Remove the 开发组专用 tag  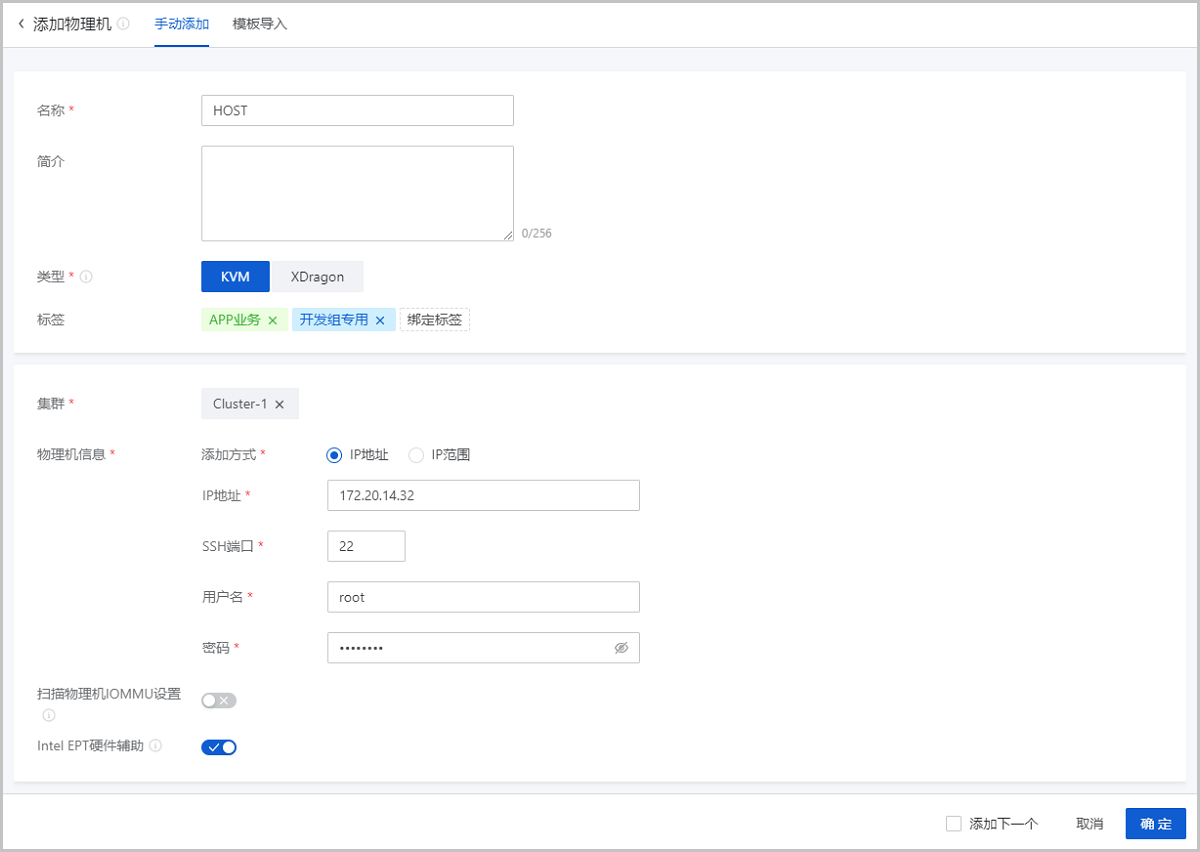pos(380,321)
